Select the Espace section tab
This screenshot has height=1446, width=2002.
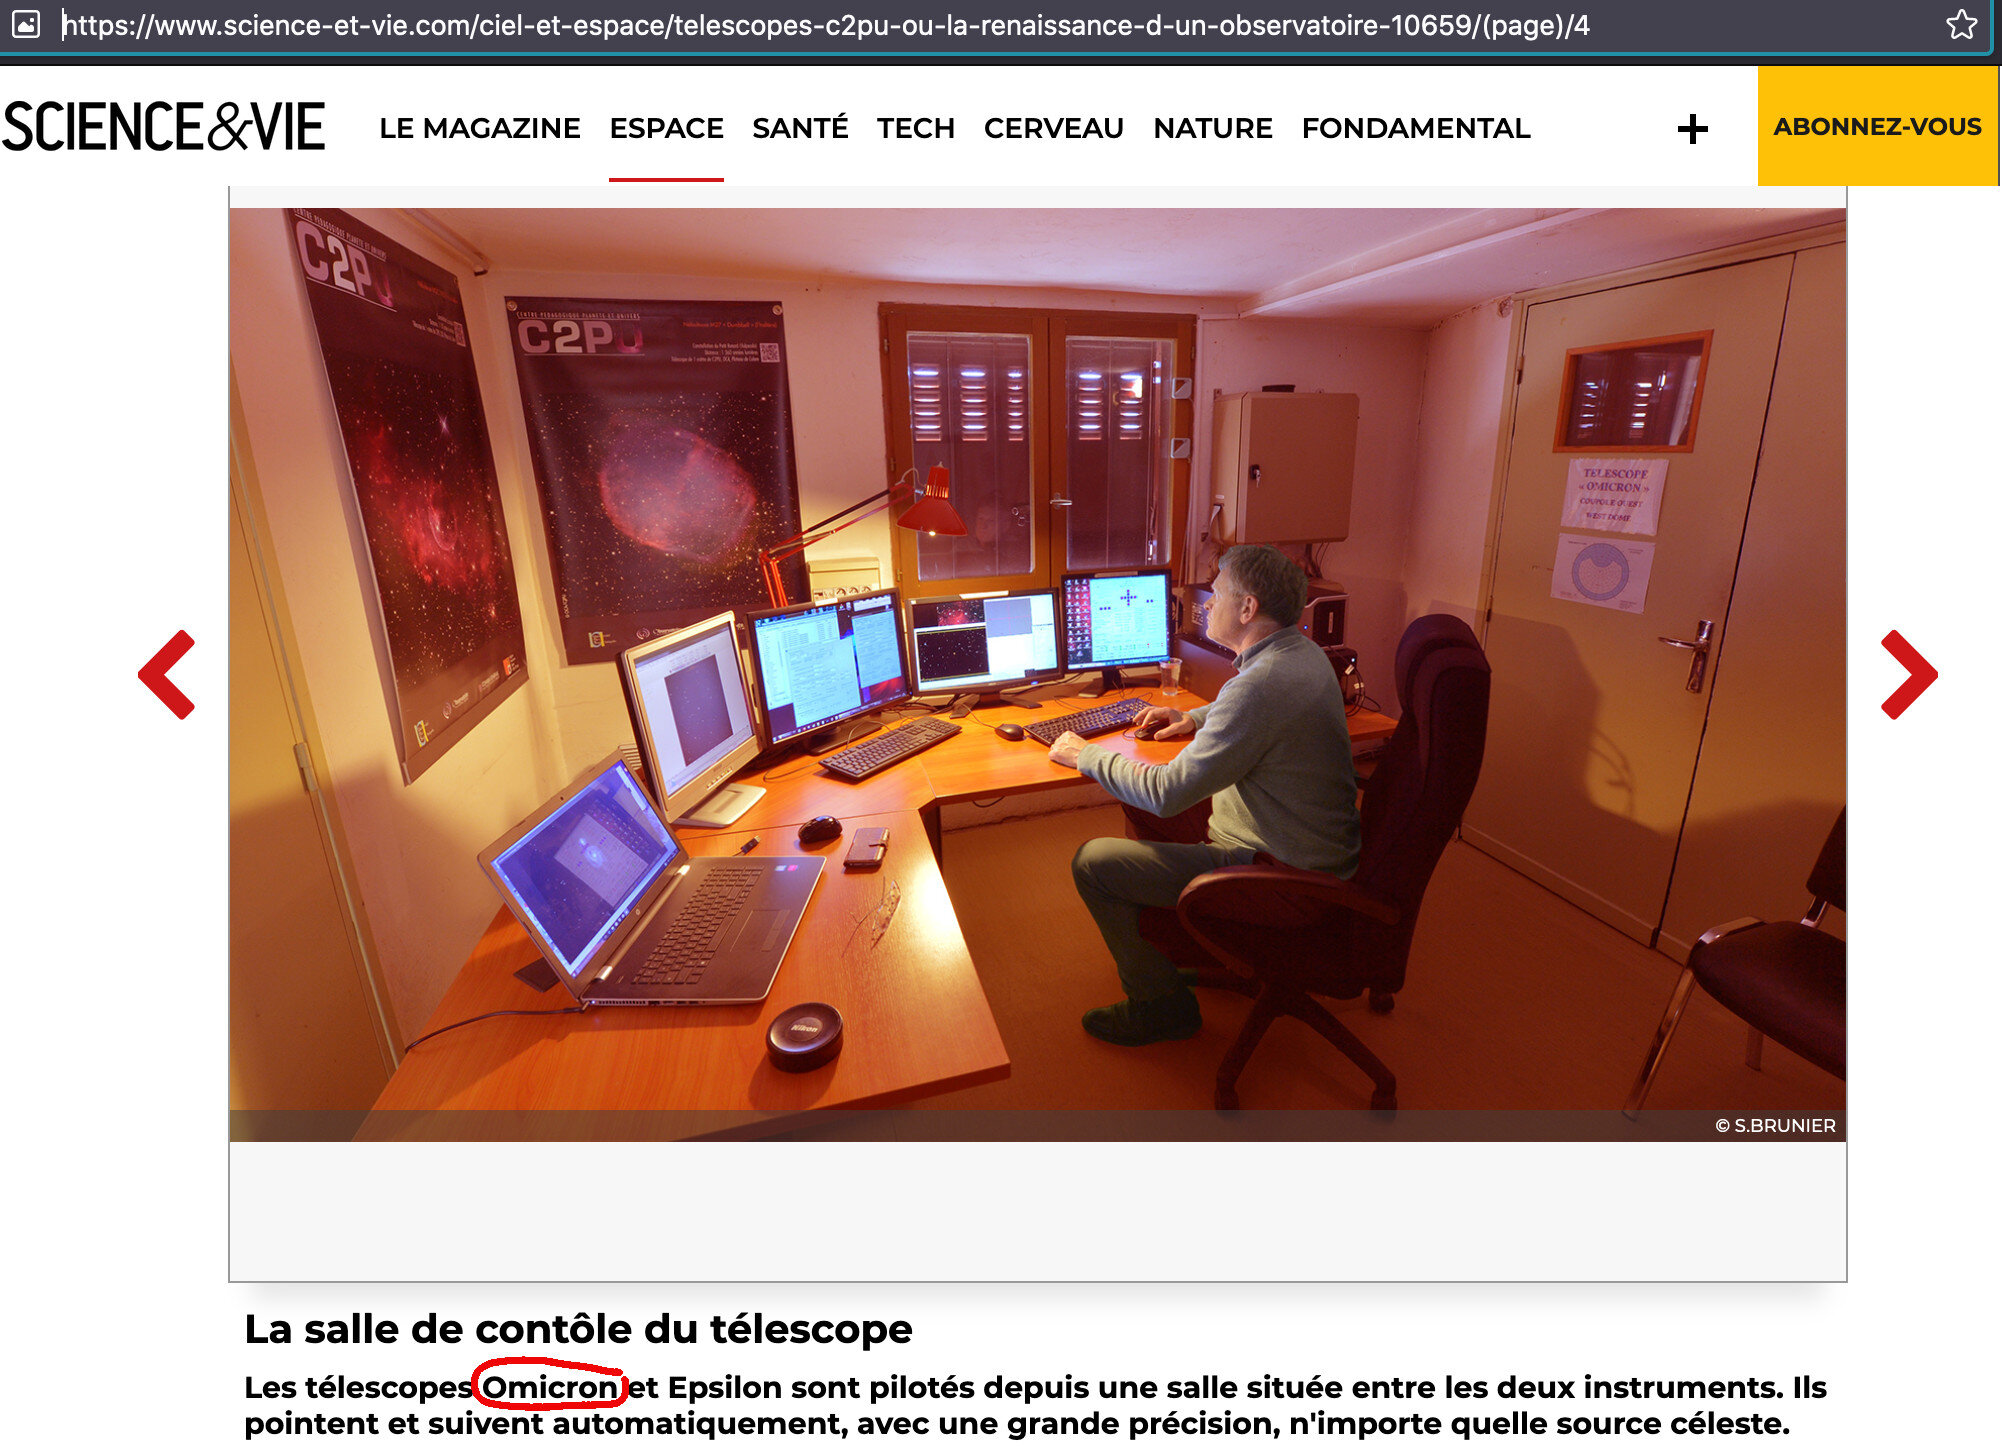point(666,128)
